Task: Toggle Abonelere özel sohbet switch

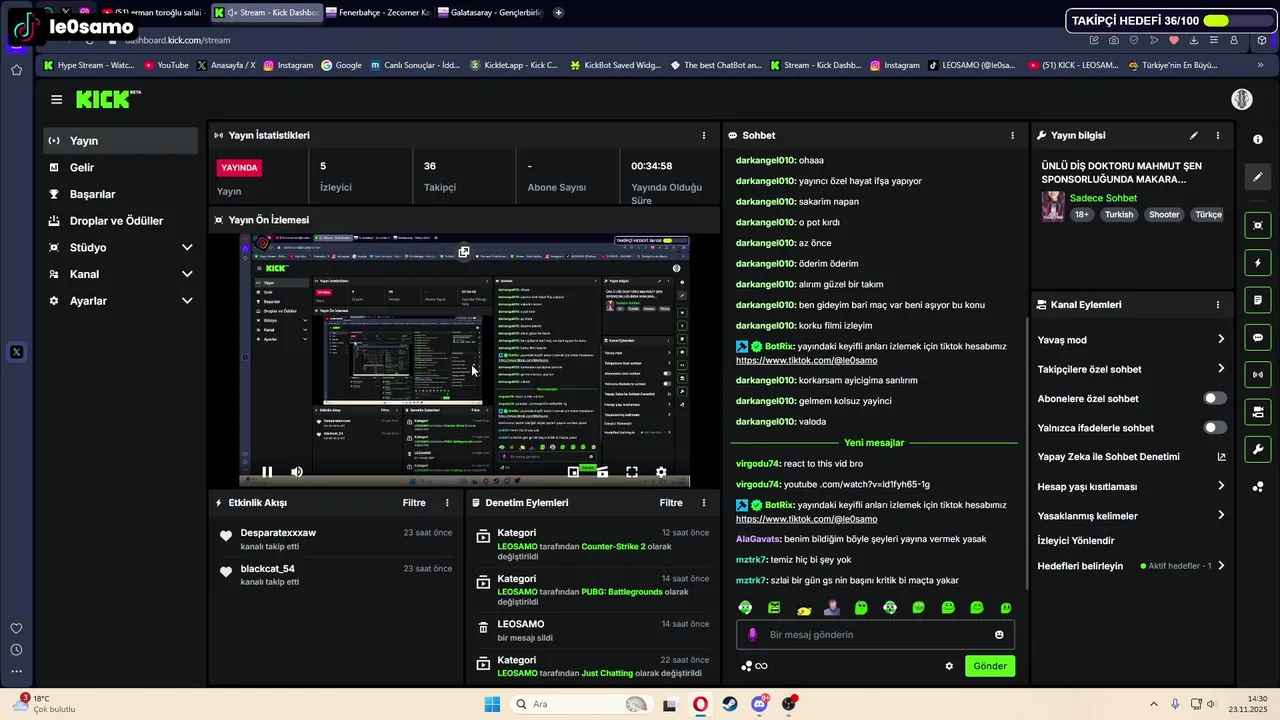Action: [1214, 398]
